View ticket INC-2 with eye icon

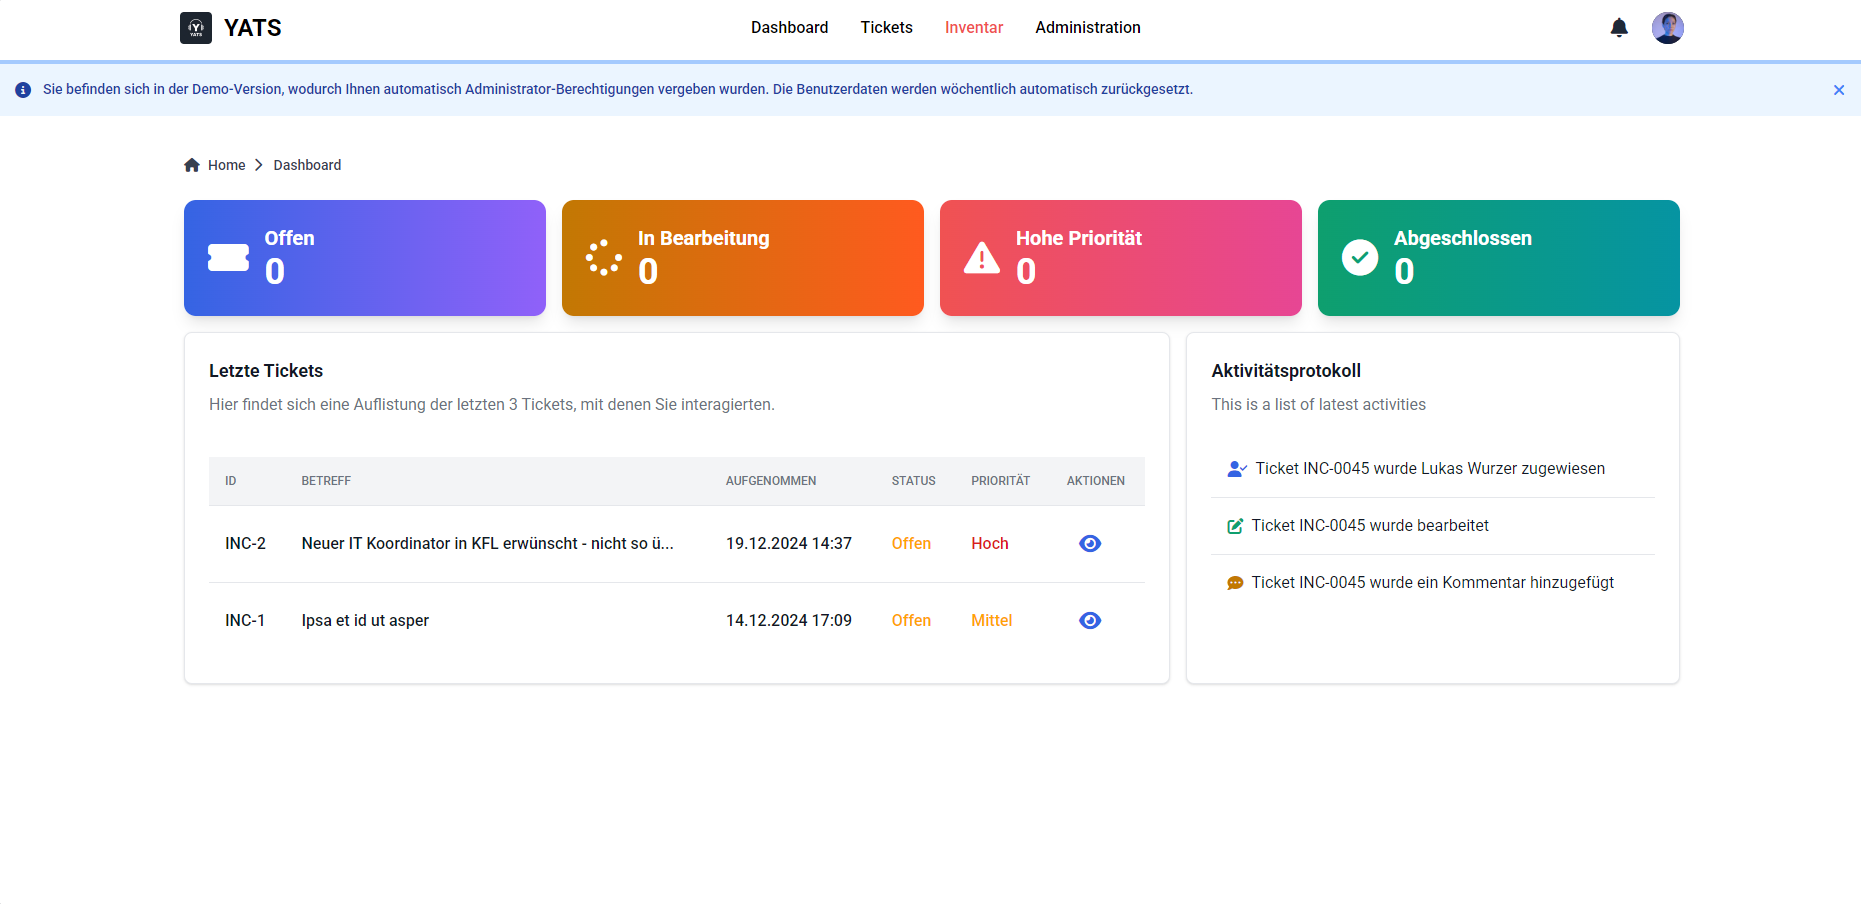coord(1090,544)
